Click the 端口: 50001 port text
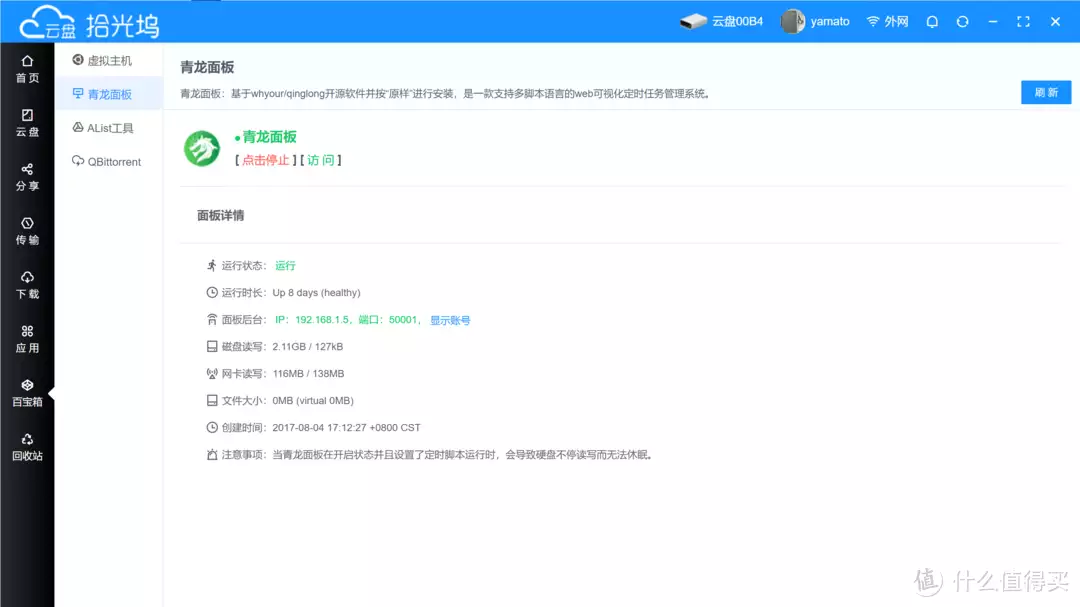The width and height of the screenshot is (1080, 607). click(388, 320)
